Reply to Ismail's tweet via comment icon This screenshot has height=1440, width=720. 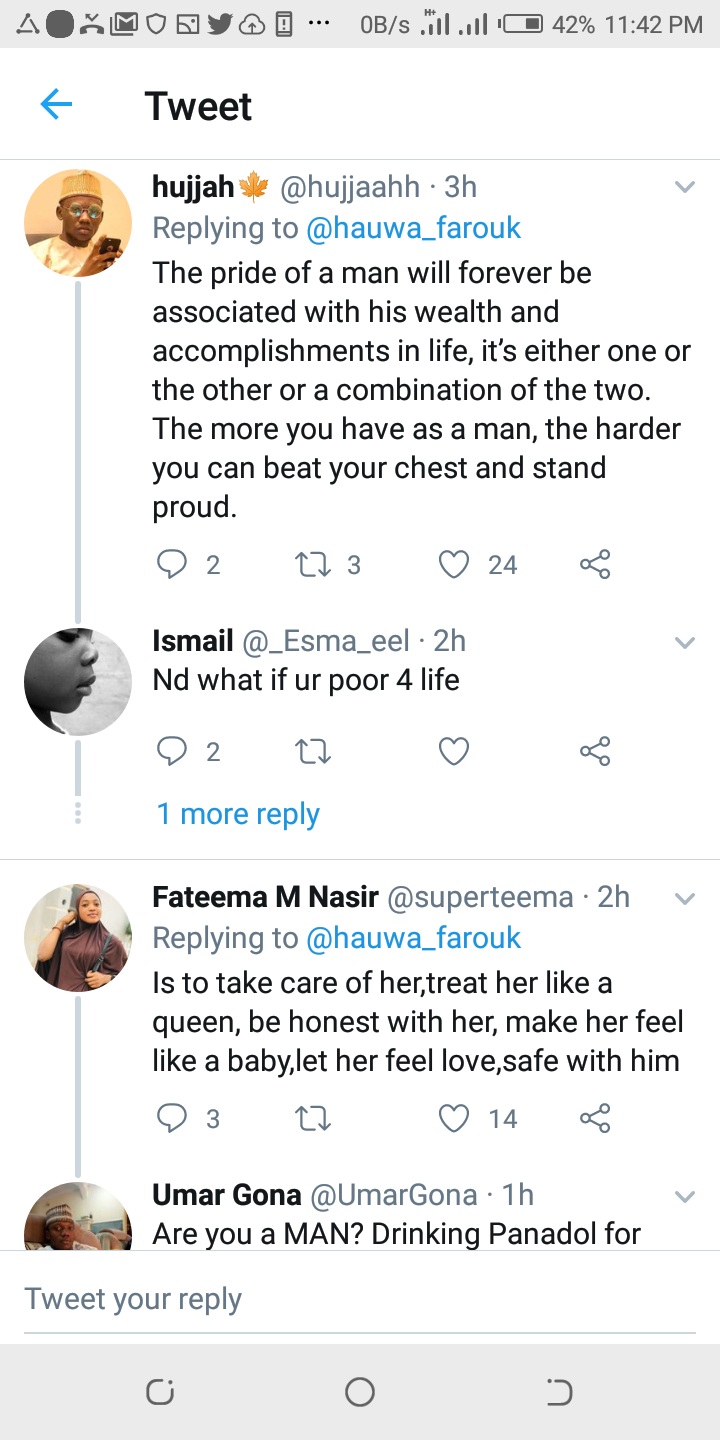click(173, 751)
